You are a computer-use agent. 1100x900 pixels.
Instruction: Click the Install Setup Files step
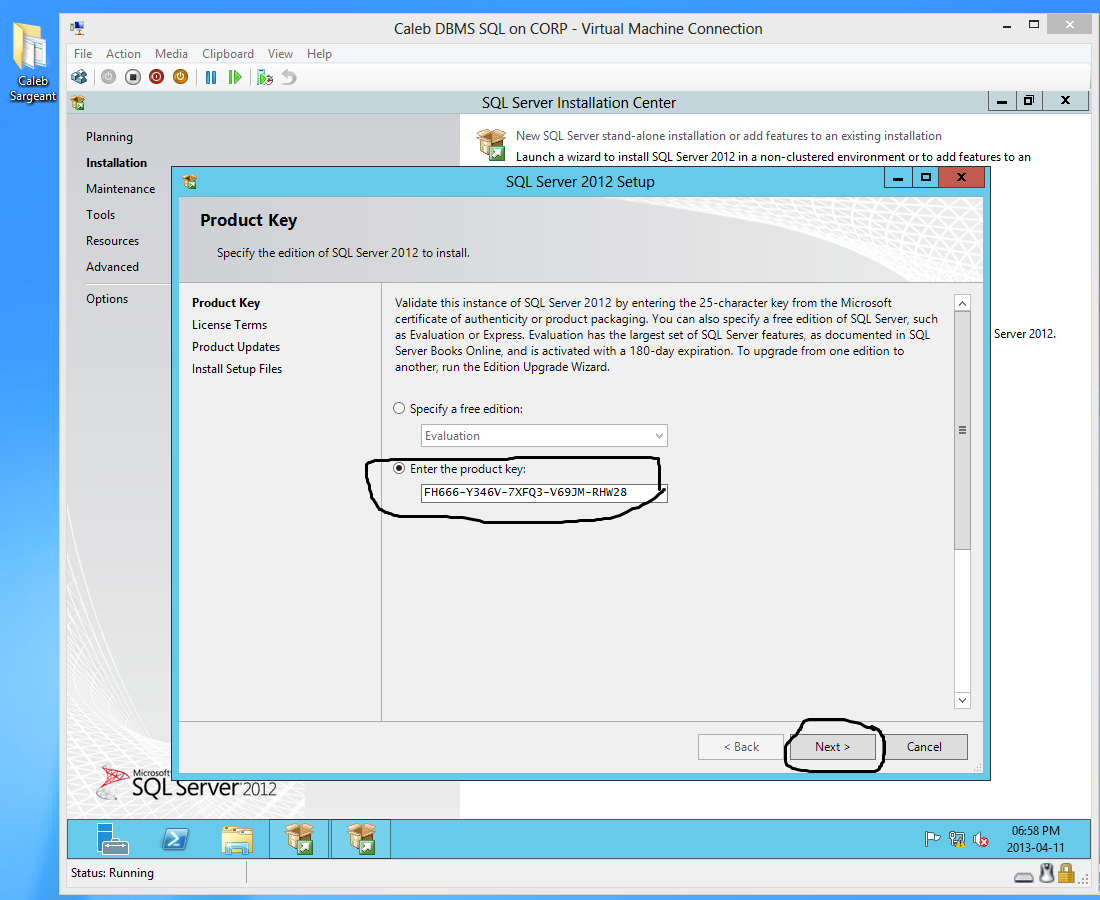click(237, 369)
